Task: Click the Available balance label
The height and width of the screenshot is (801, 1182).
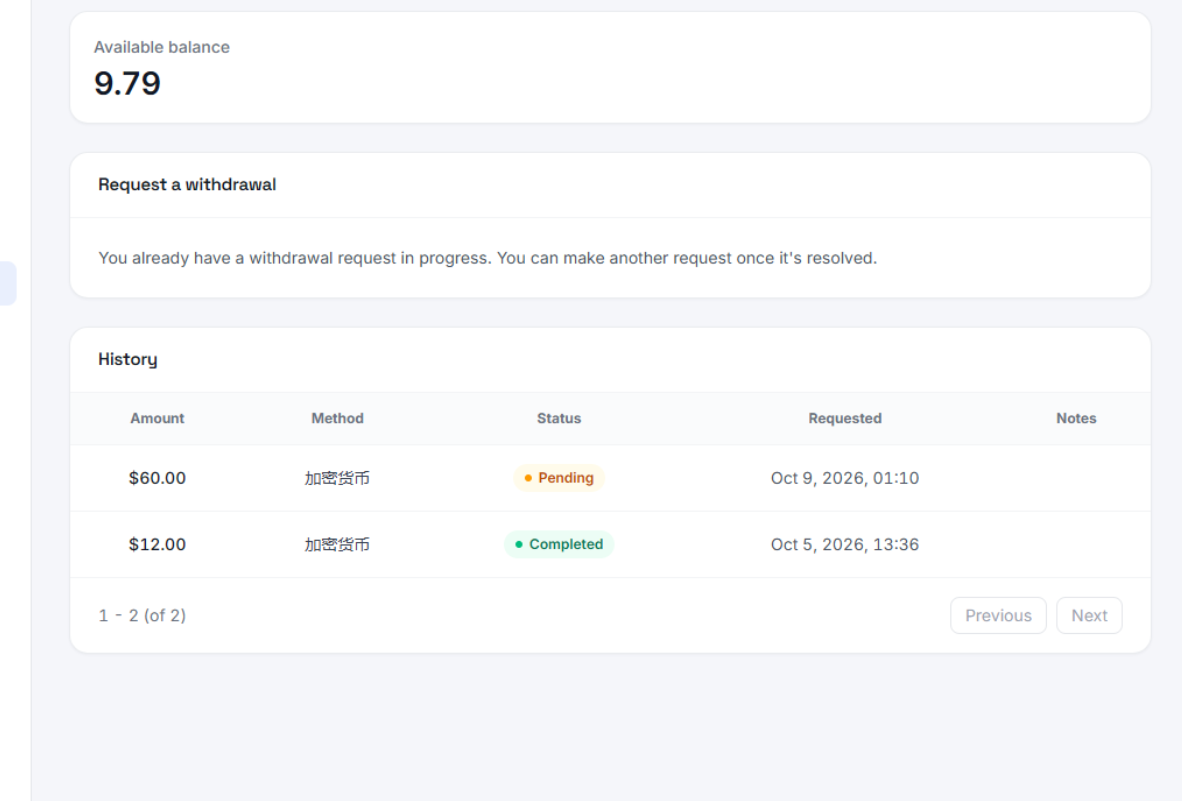Action: click(161, 47)
